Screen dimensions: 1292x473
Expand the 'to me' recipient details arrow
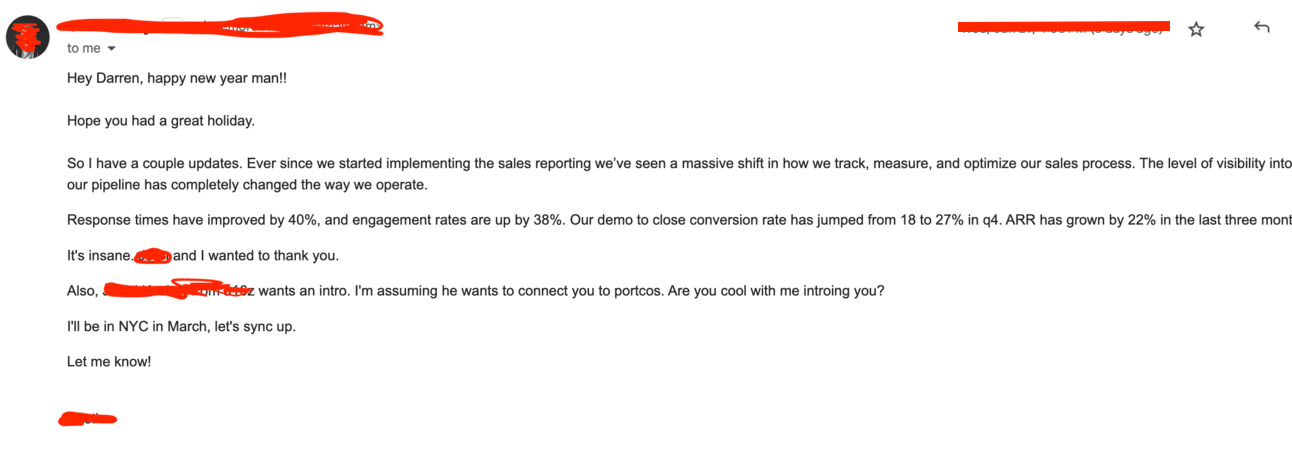111,48
